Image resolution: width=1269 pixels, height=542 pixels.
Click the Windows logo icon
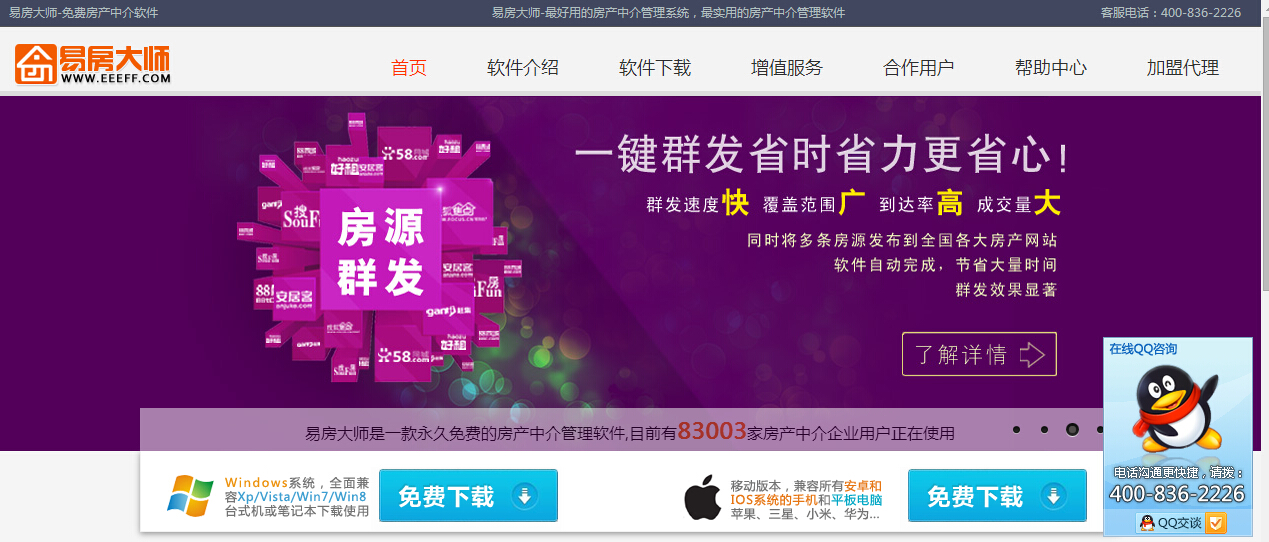coord(191,496)
